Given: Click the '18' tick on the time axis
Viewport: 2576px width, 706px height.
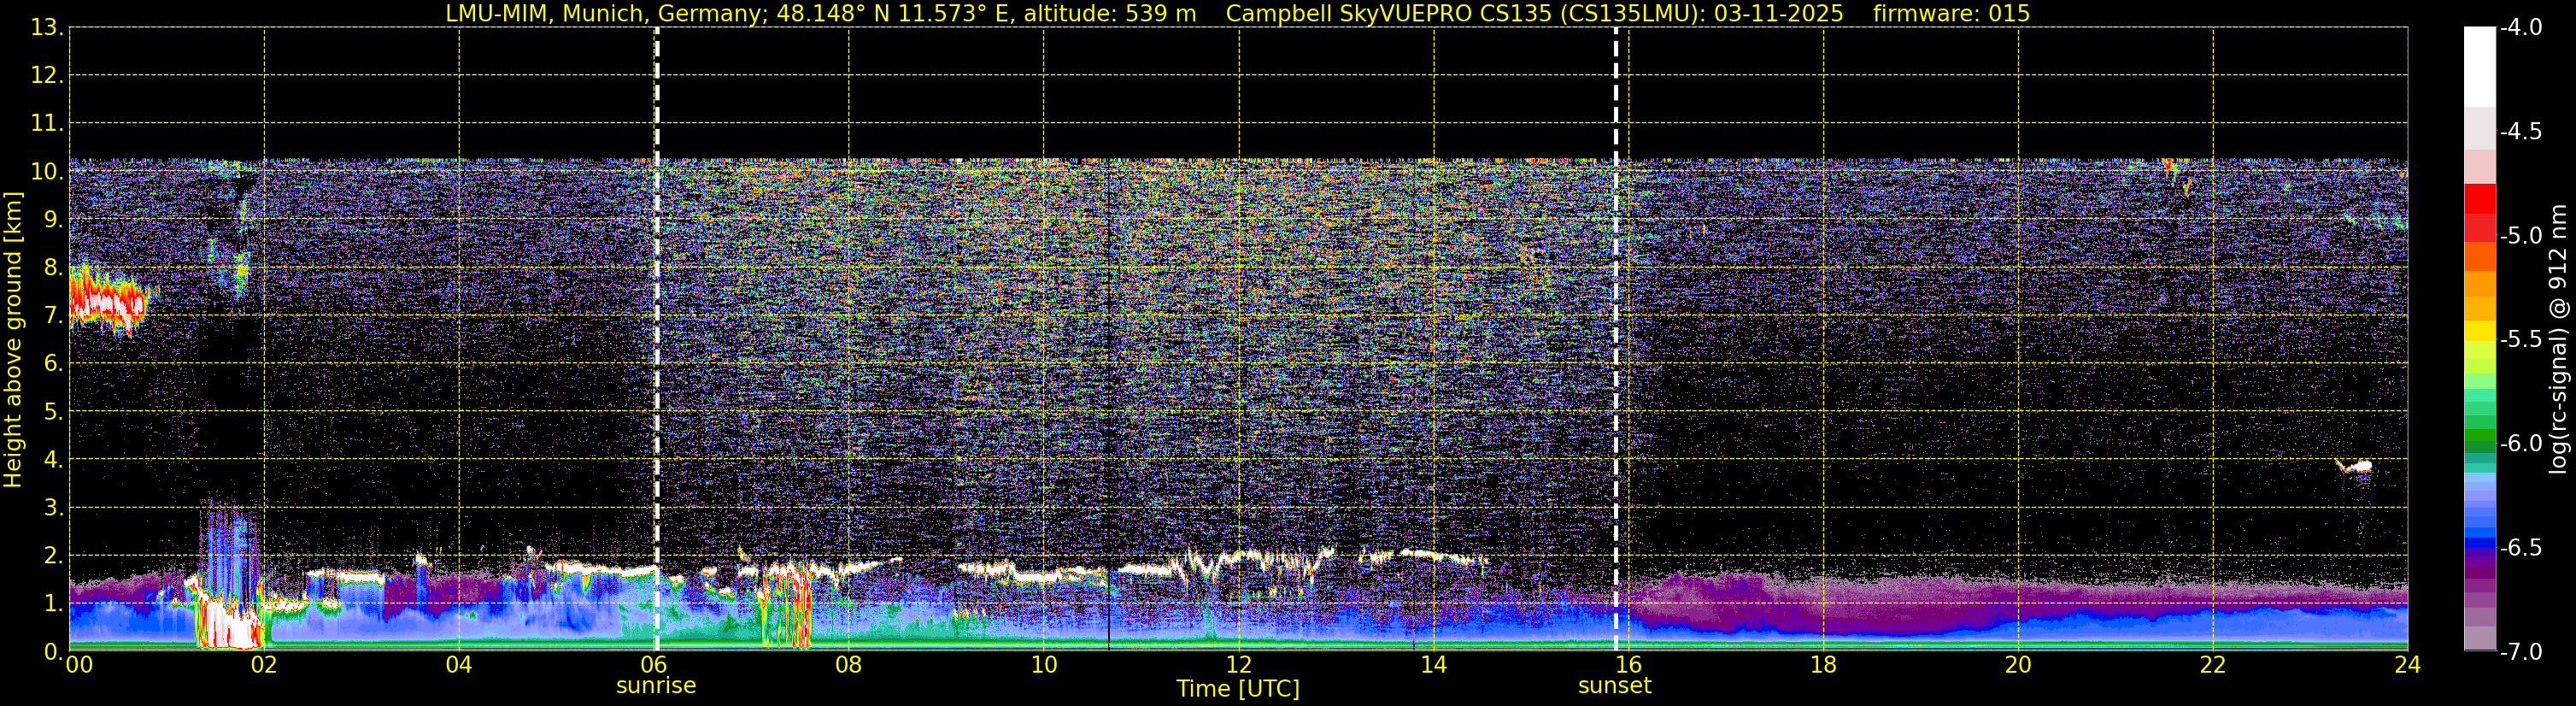Looking at the screenshot, I should [x=1824, y=664].
